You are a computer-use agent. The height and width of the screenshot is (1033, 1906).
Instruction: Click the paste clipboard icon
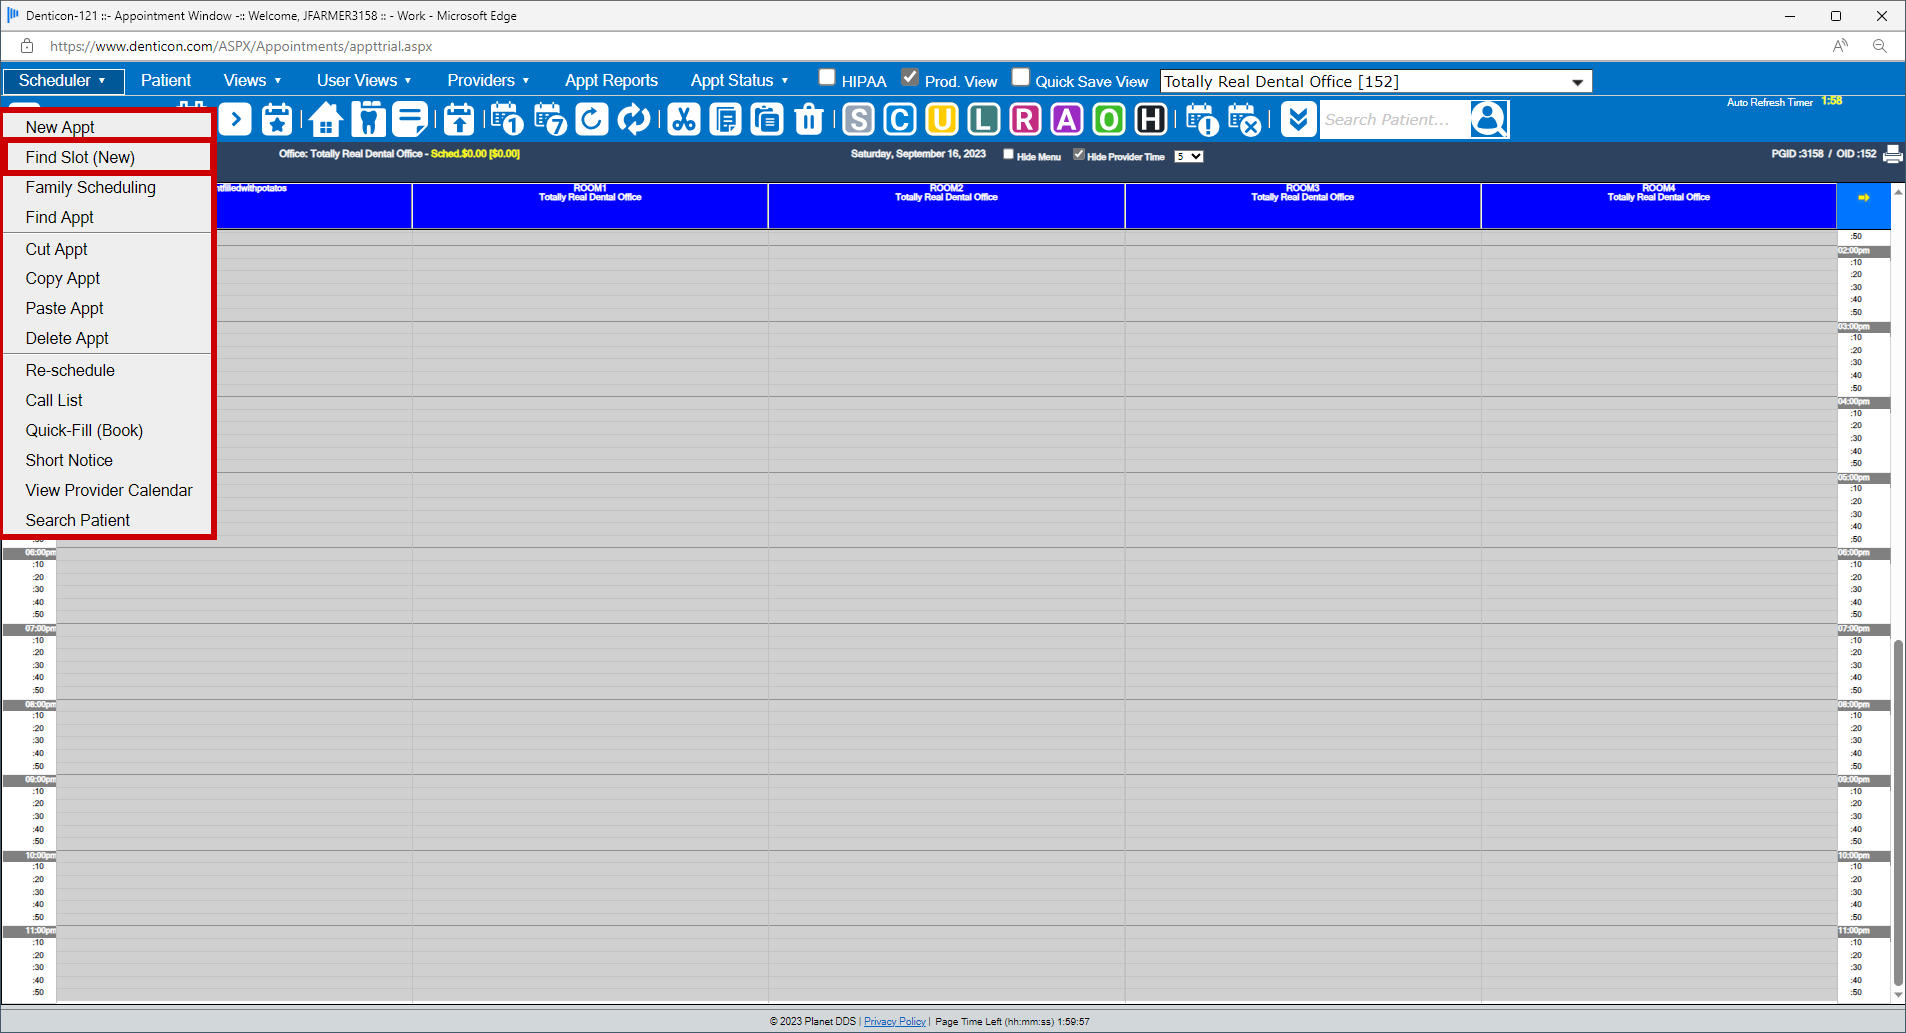[x=767, y=120]
